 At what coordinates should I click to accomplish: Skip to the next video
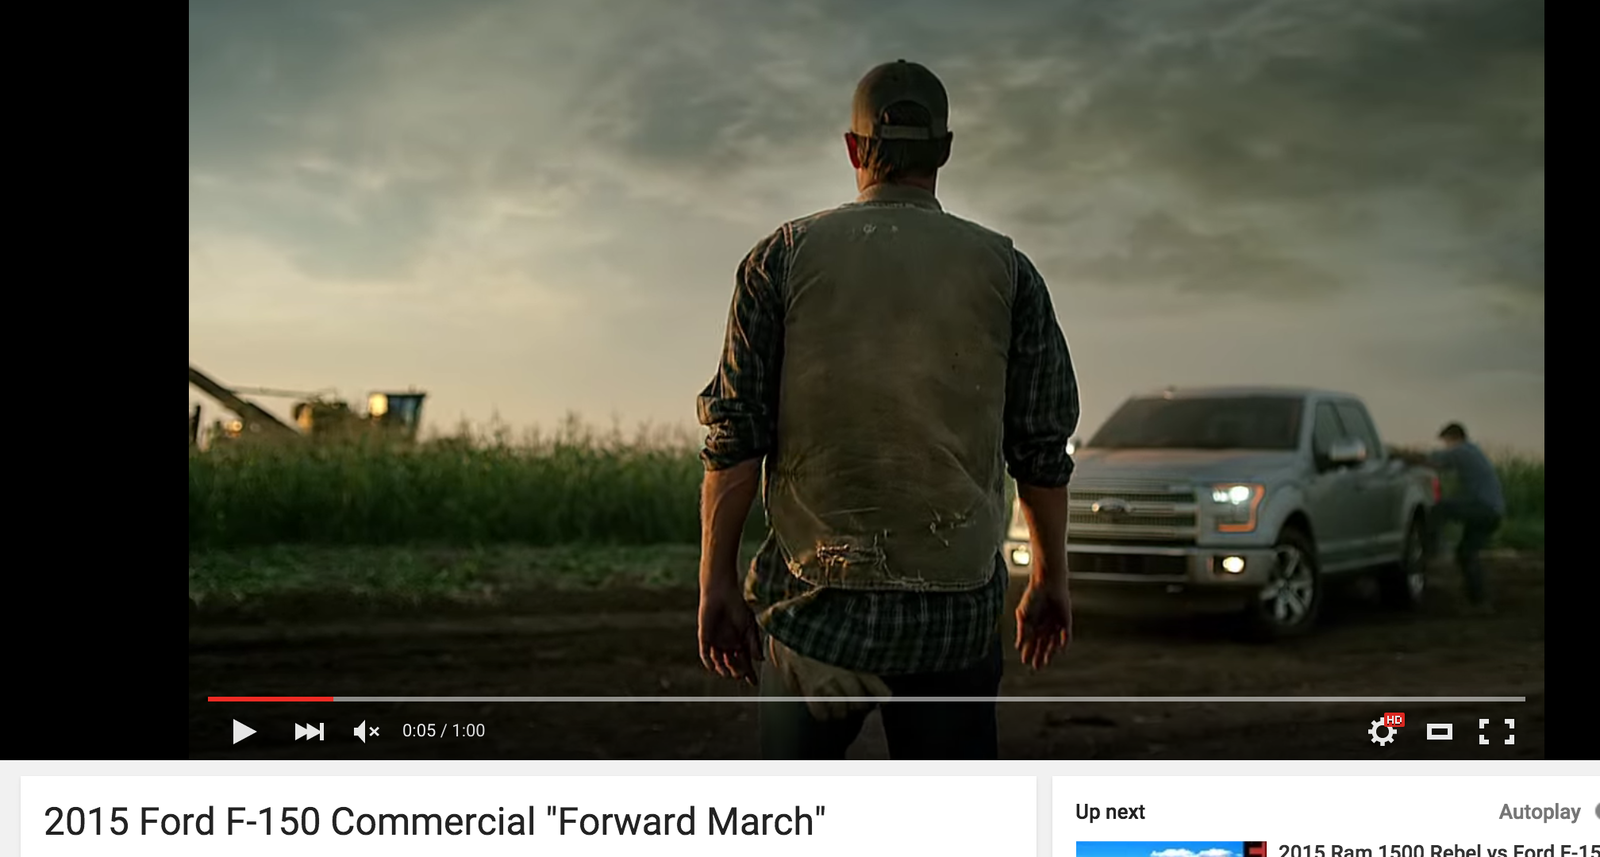(x=309, y=732)
